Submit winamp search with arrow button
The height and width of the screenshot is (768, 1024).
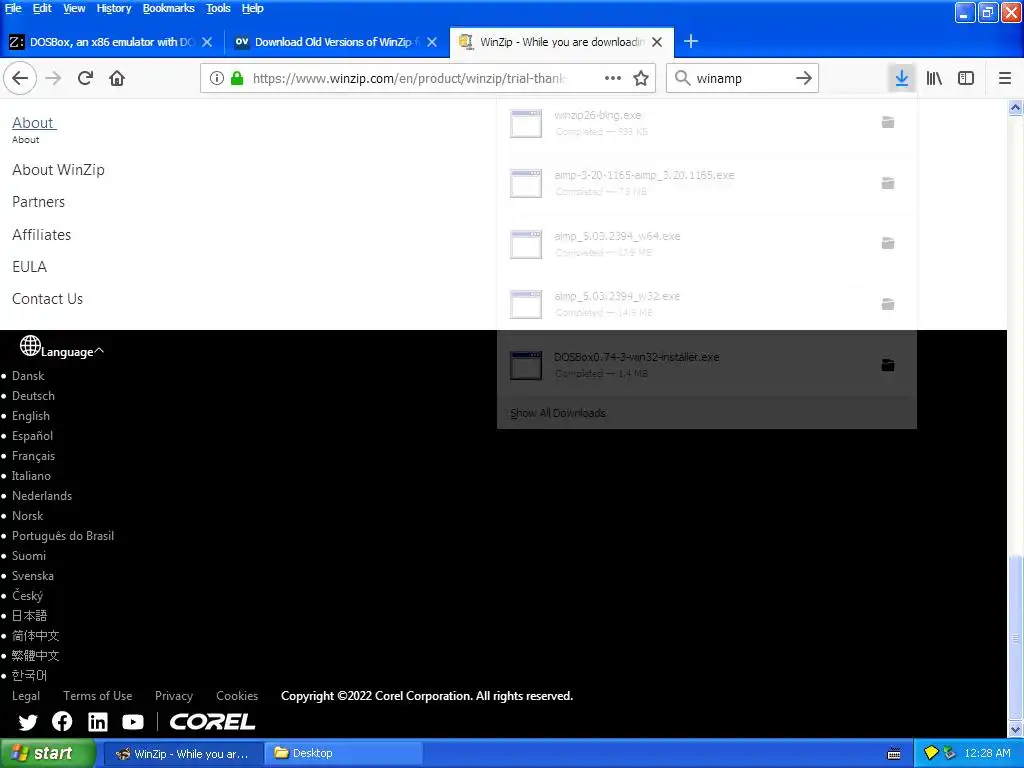[804, 78]
